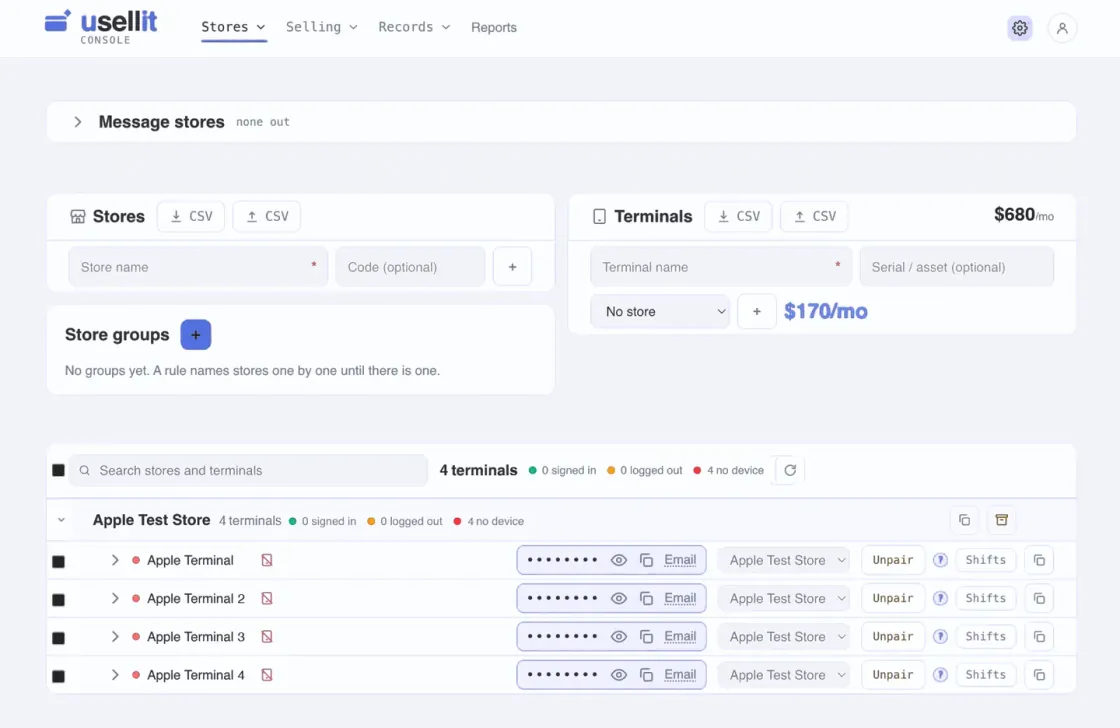This screenshot has width=1120, height=728.
Task: Go to the Reports page
Action: click(494, 27)
